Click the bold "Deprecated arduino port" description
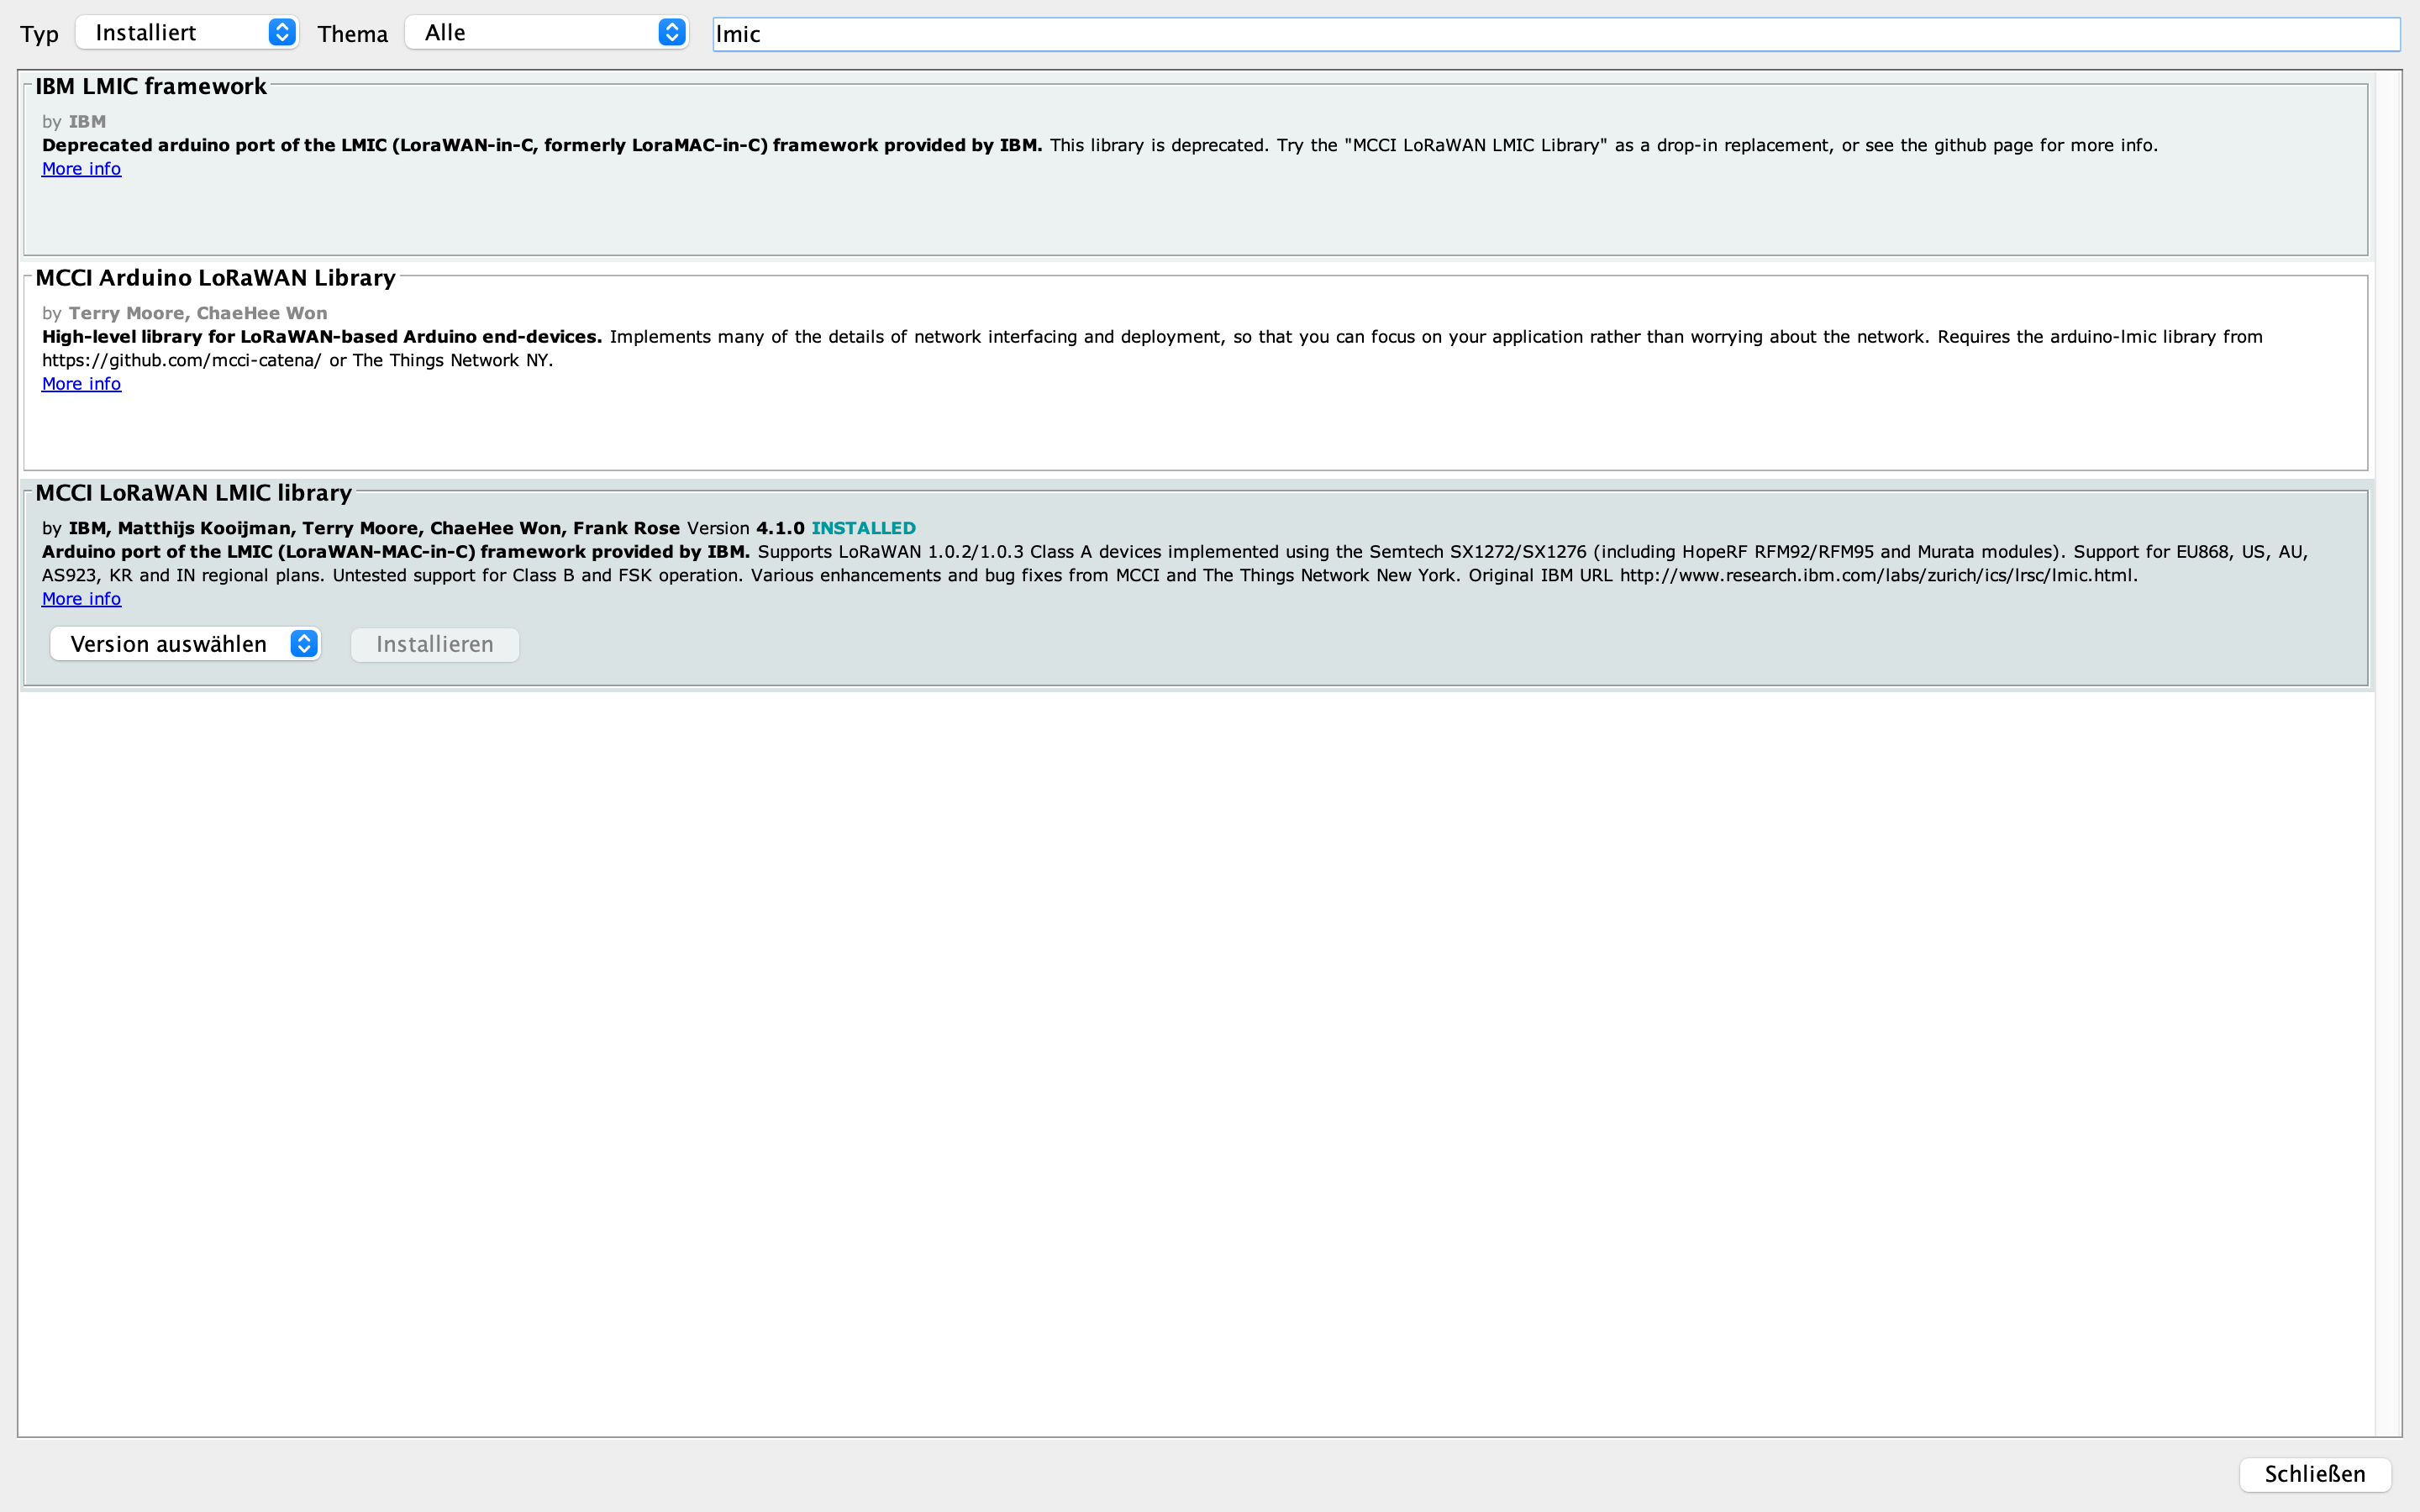The width and height of the screenshot is (2420, 1512). click(542, 145)
